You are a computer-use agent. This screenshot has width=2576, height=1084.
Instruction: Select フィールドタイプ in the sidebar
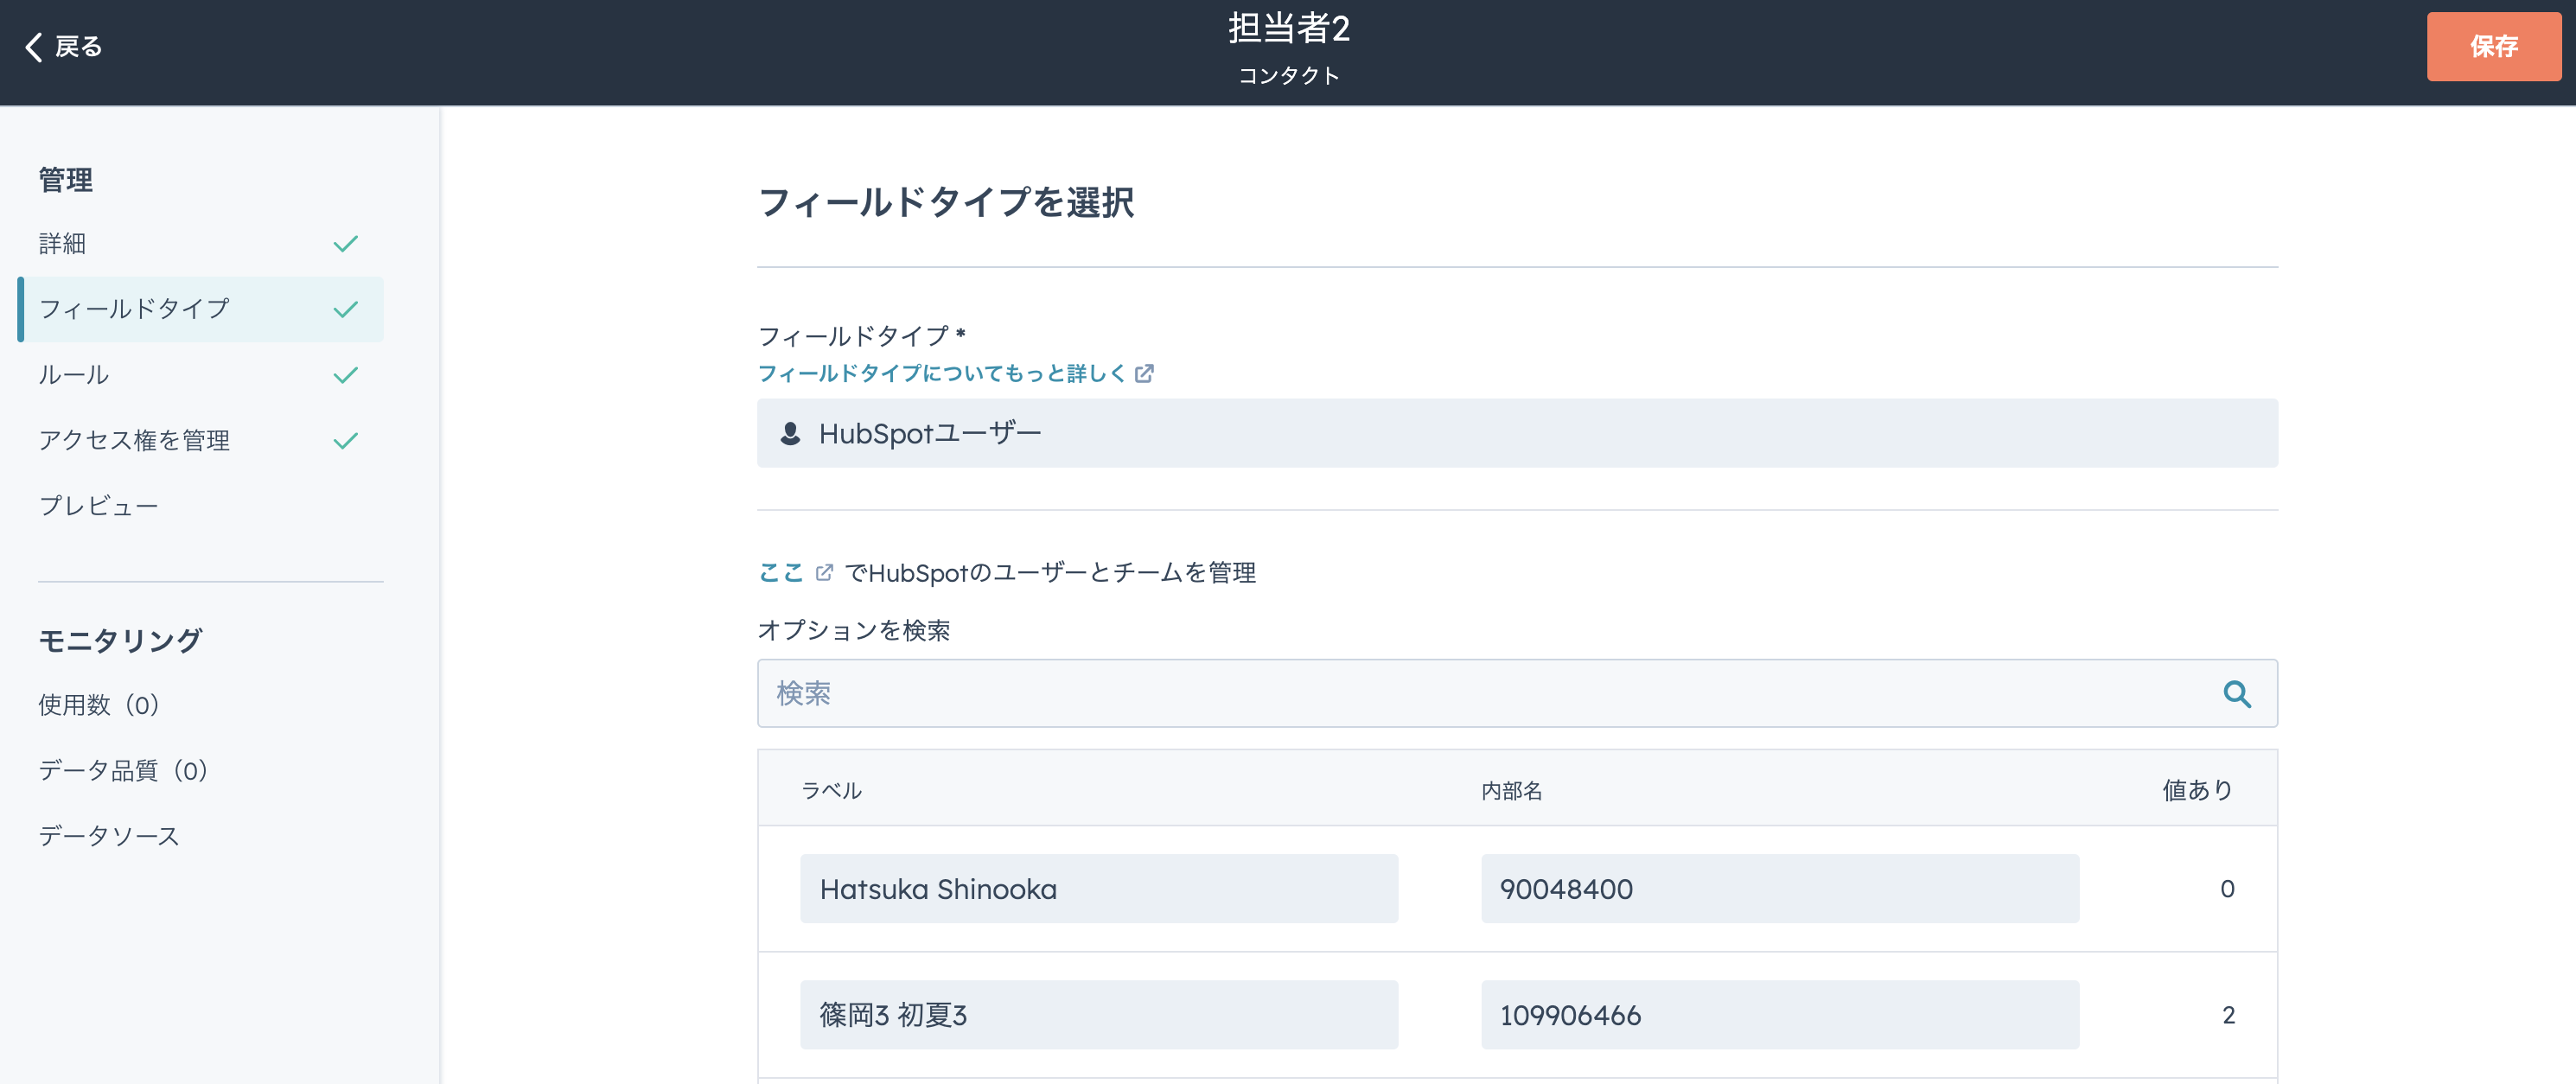[200, 309]
